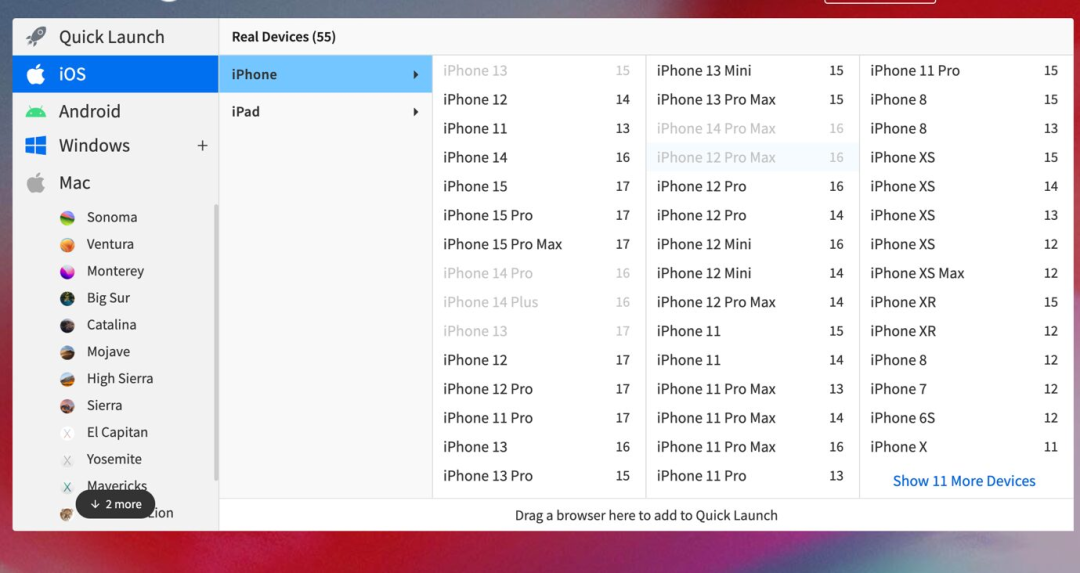
Task: Select iPhone 13 Mini iOS 15
Action: click(751, 70)
